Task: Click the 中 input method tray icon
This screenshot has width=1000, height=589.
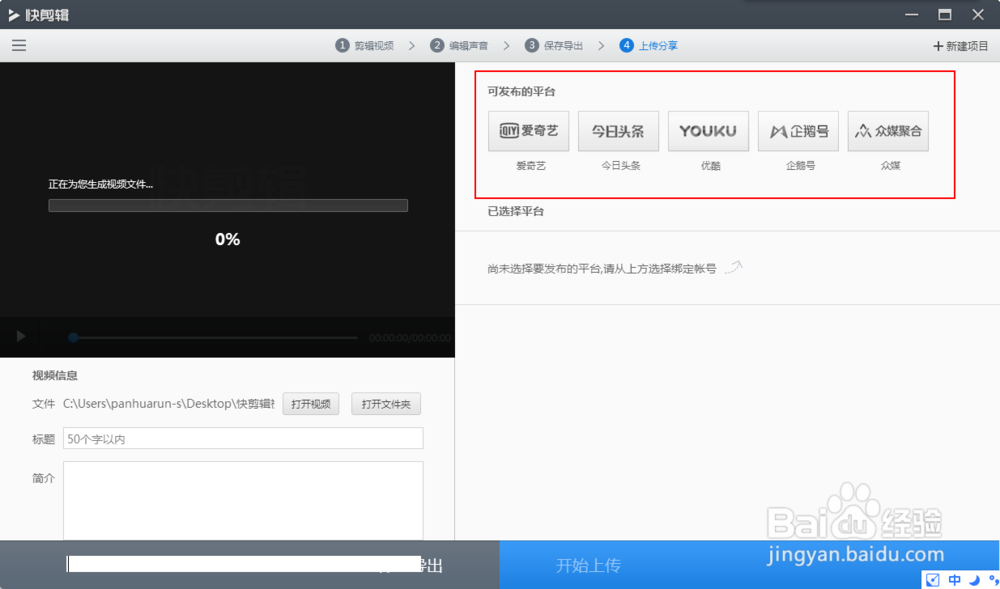Action: [955, 579]
